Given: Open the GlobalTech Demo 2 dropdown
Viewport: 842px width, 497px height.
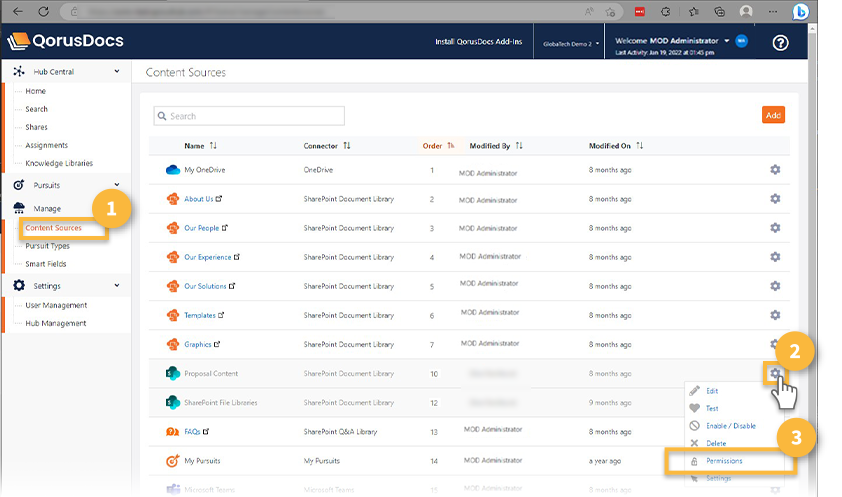Looking at the screenshot, I should click(571, 44).
